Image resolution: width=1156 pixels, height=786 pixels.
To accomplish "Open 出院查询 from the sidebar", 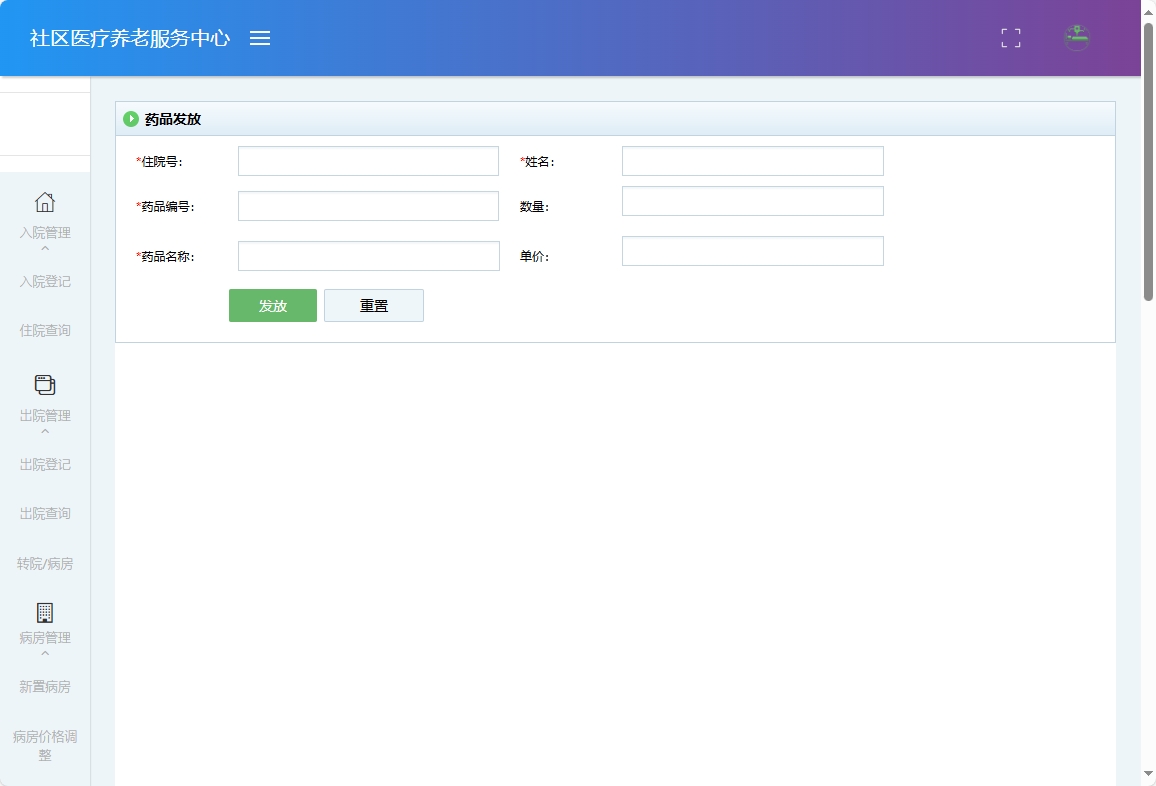I will point(45,513).
